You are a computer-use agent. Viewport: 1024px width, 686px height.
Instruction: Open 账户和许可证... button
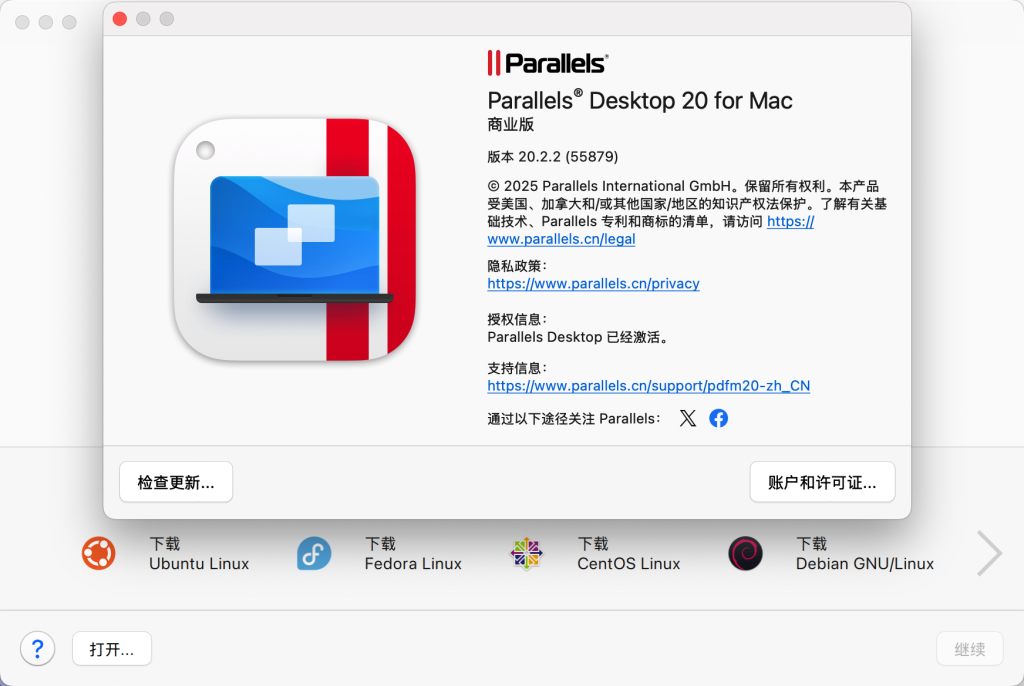(x=822, y=482)
